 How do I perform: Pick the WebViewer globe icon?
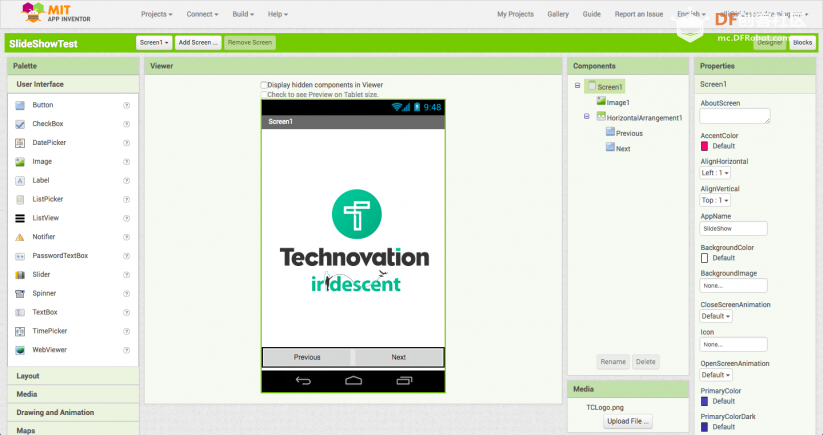20,350
